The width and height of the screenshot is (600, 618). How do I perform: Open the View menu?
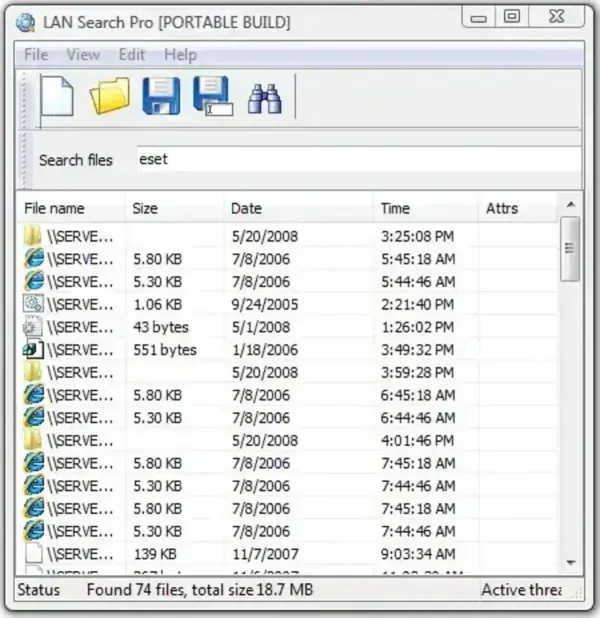(83, 54)
